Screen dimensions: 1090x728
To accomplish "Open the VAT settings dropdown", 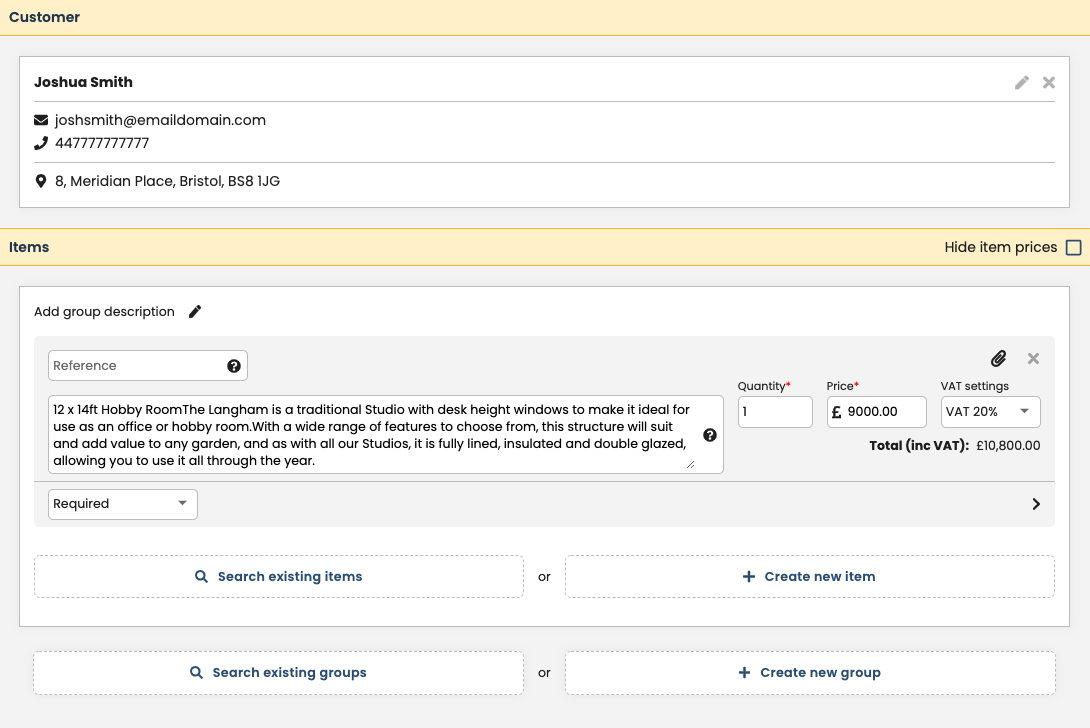I will click(990, 412).
